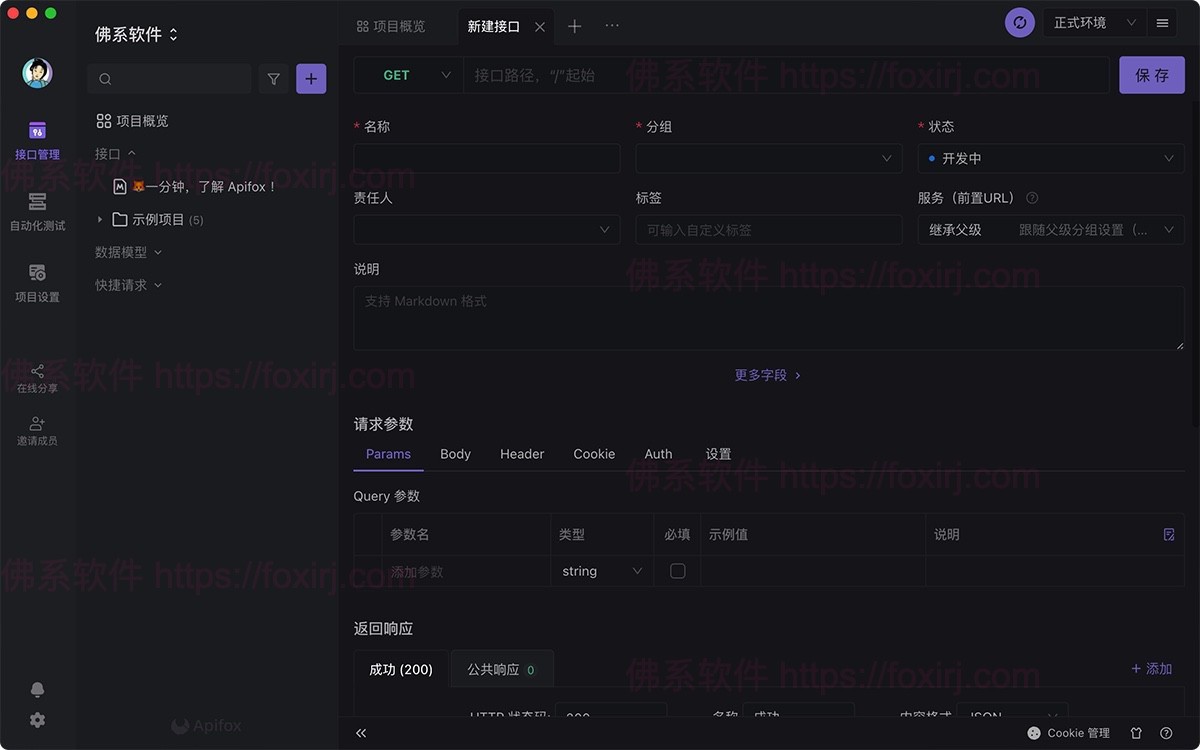1200x750 pixels.
Task: Open the 正式环境 environment selector
Action: pyautogui.click(x=1085, y=21)
